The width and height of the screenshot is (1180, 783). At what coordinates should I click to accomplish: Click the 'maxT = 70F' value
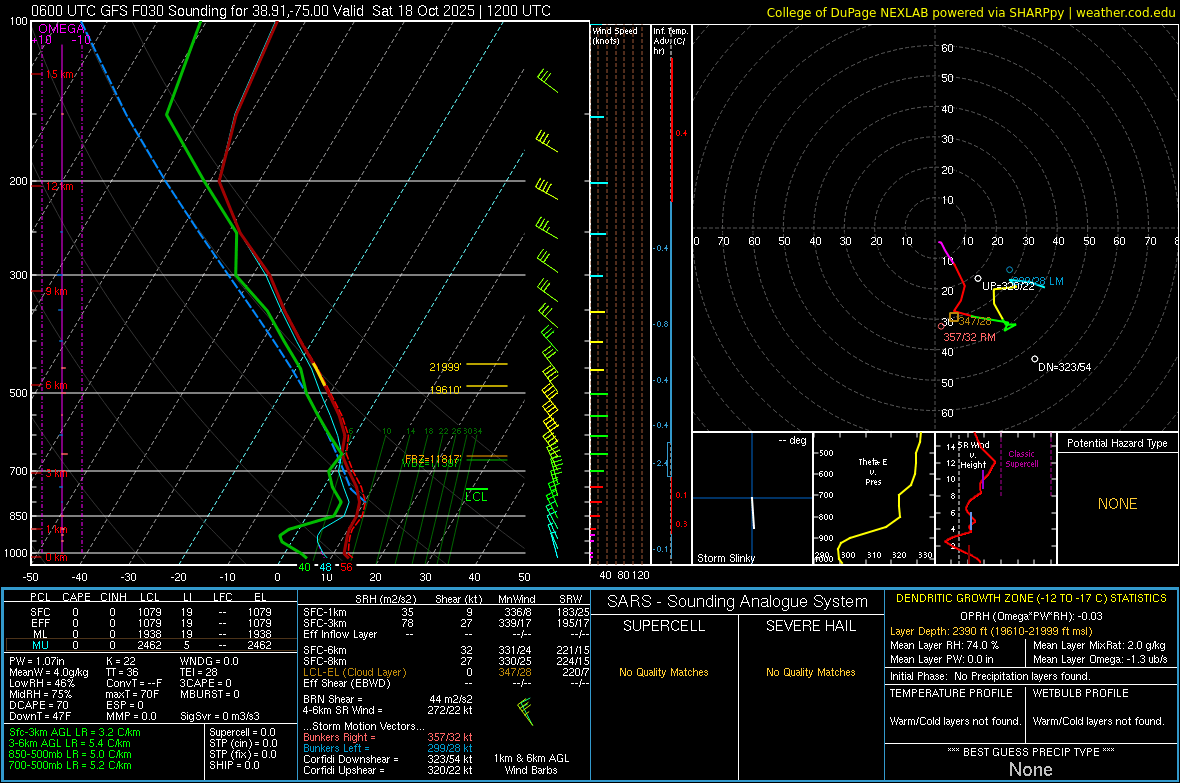(132, 694)
